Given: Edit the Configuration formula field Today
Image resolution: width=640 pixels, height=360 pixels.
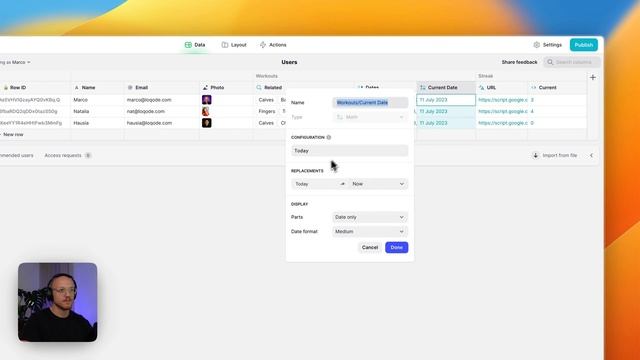Looking at the screenshot, I should coord(349,151).
